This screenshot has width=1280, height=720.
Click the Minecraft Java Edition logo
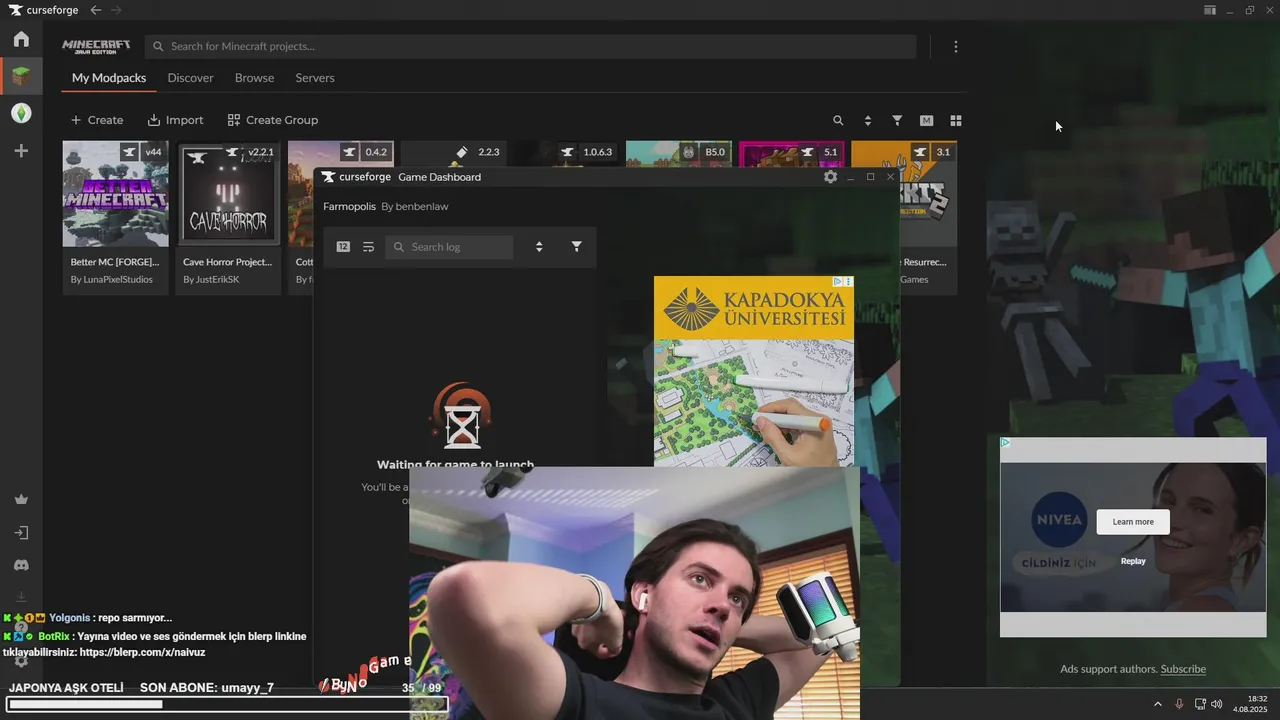(96, 47)
